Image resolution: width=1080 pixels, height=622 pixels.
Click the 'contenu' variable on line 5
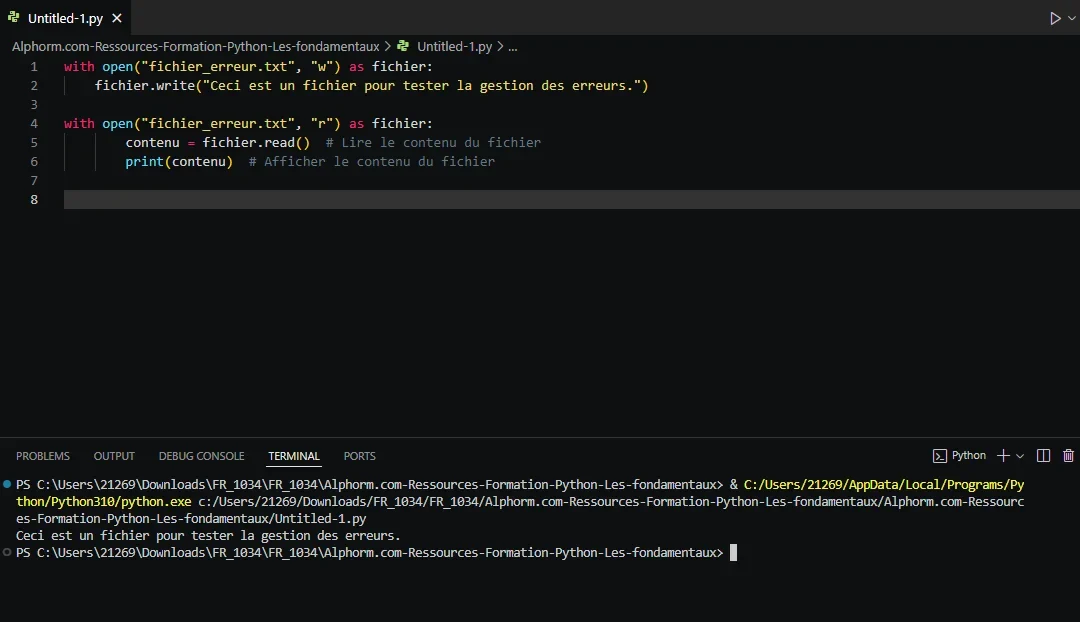[152, 143]
